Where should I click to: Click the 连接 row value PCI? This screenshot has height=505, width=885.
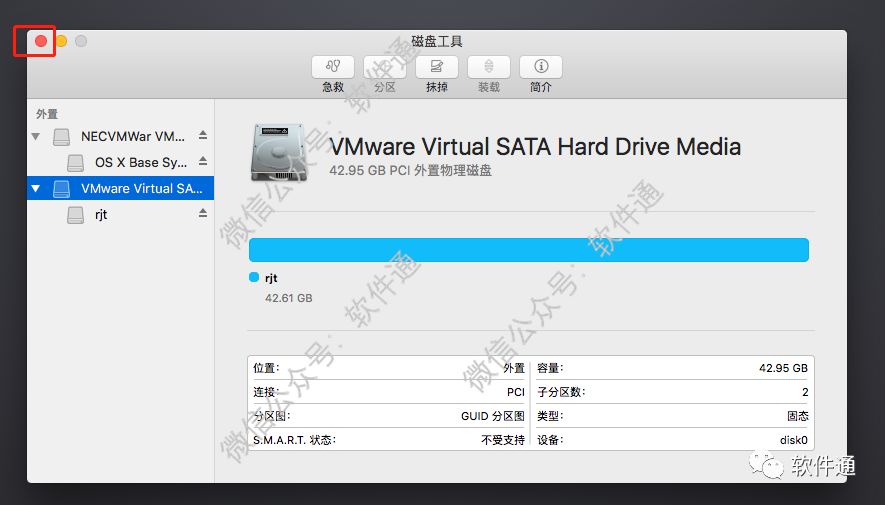(x=516, y=392)
